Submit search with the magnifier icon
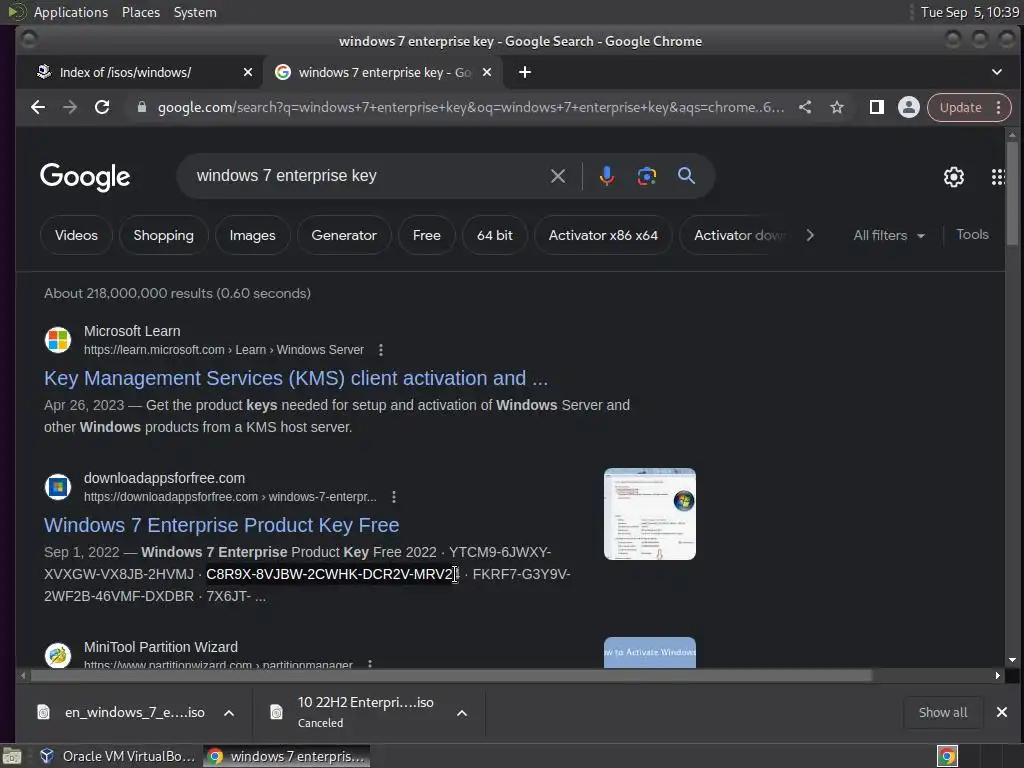1024x768 pixels. (686, 176)
